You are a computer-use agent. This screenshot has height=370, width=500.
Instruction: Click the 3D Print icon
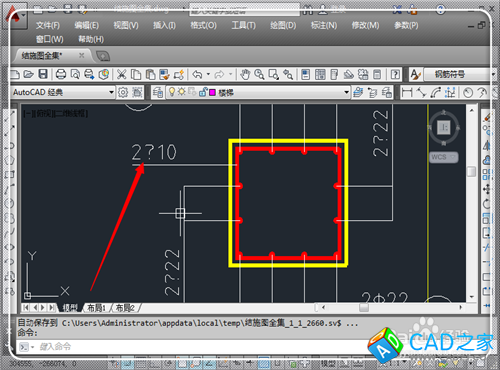(x=104, y=74)
